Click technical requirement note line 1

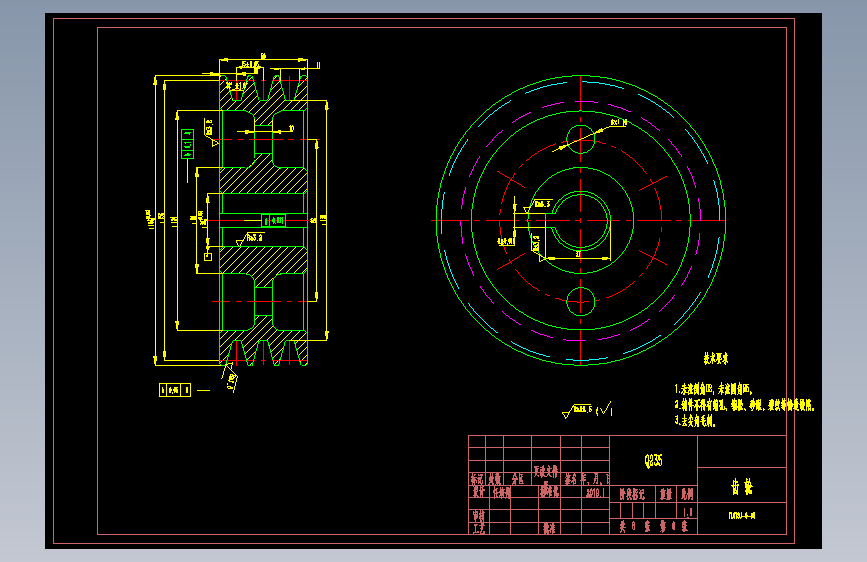tap(713, 389)
